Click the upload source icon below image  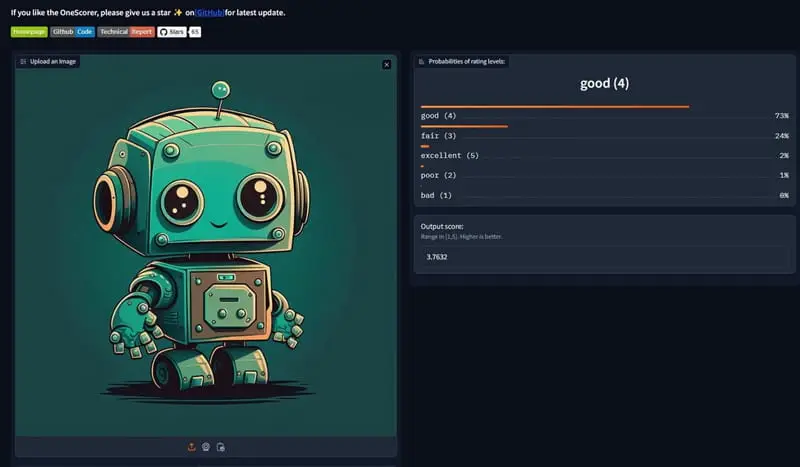[191, 447]
